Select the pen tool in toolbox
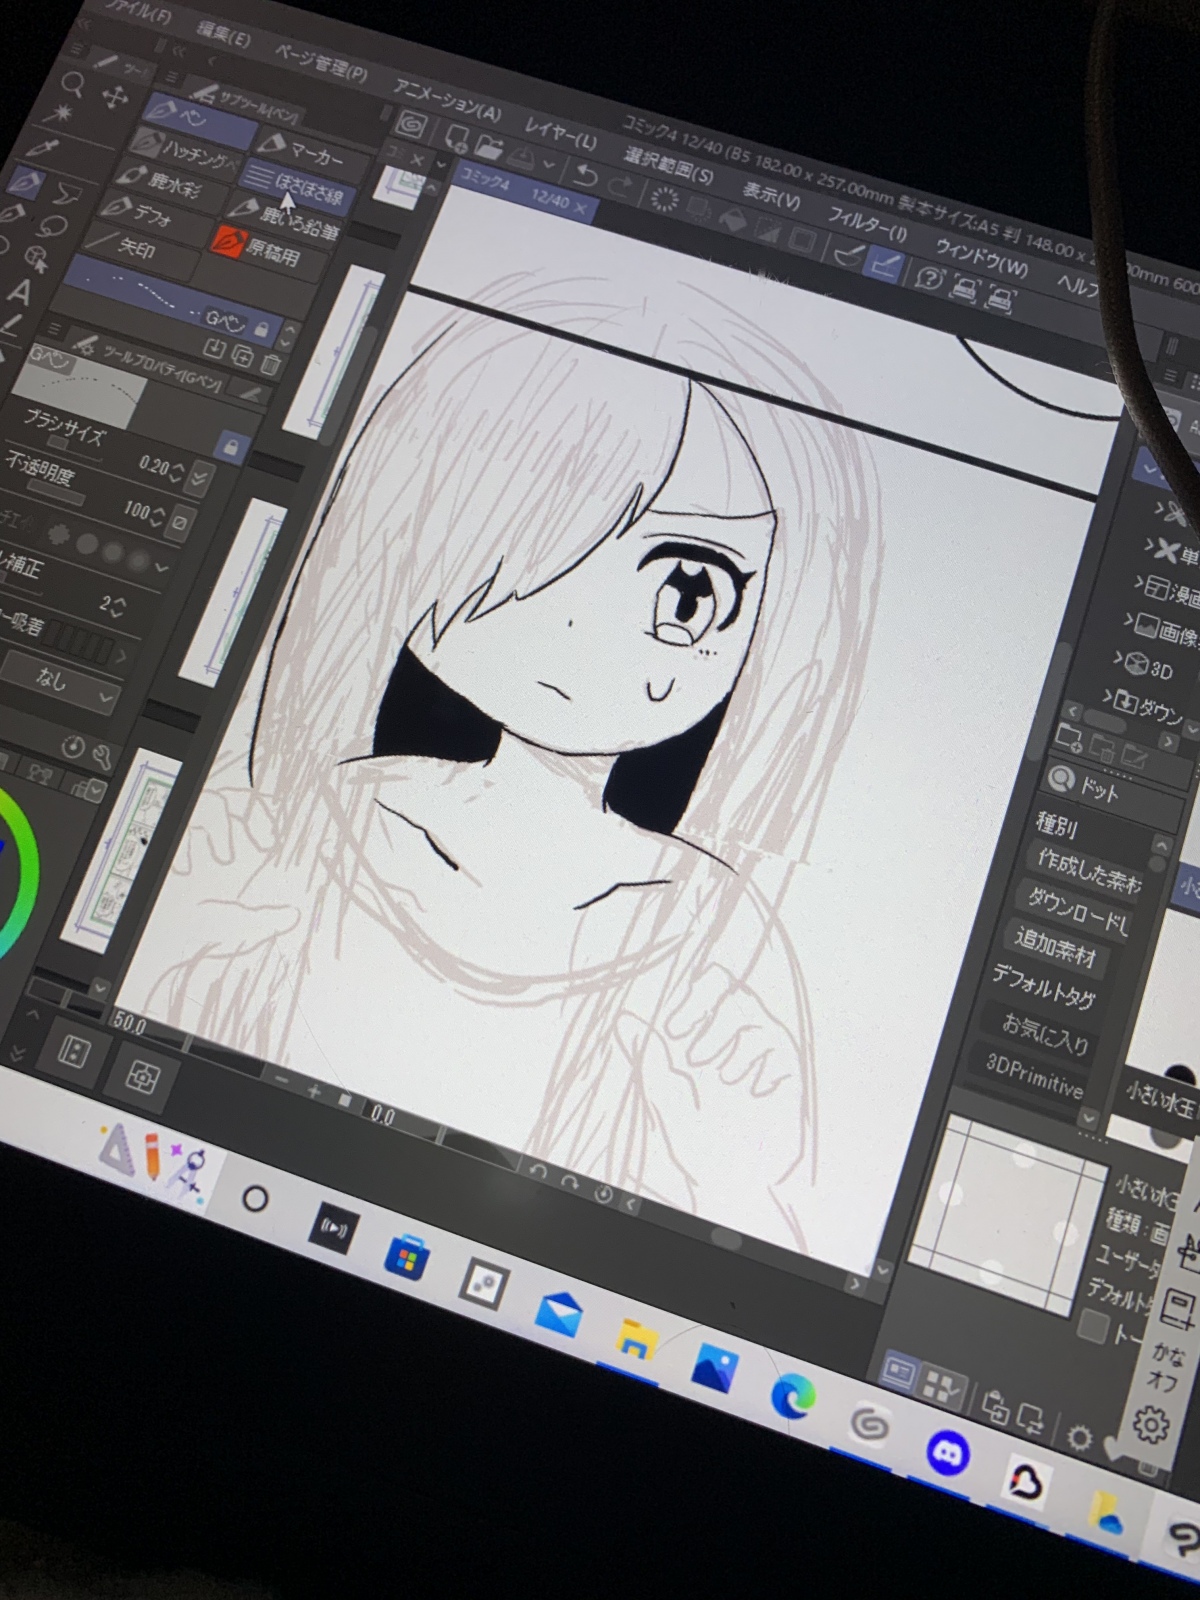The height and width of the screenshot is (1600, 1200). (26, 183)
